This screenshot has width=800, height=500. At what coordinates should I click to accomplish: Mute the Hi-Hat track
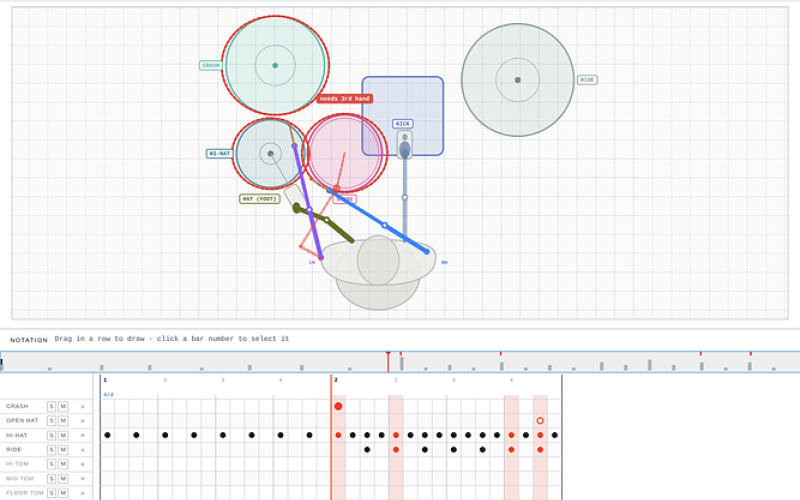click(x=63, y=435)
